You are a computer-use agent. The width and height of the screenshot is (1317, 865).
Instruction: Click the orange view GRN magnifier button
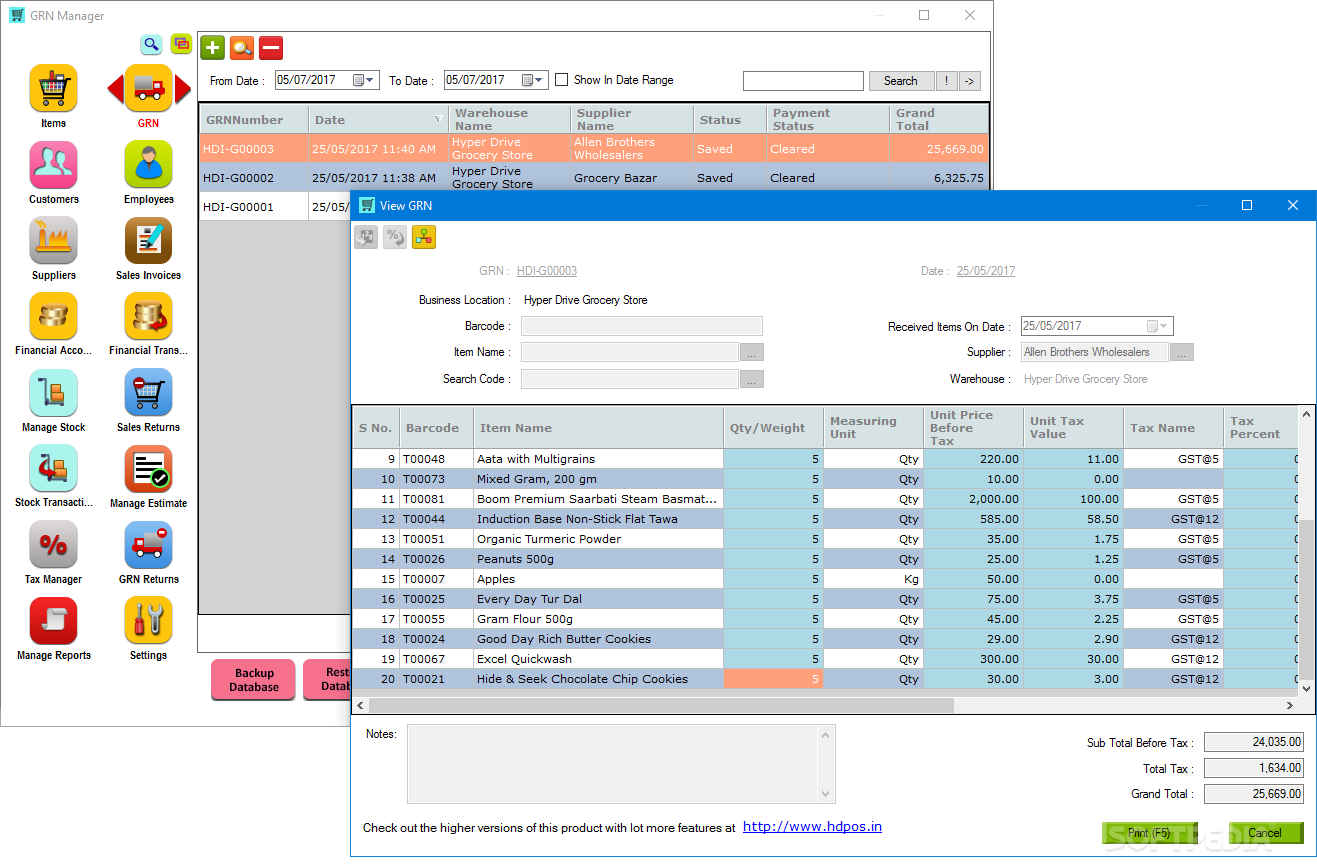pyautogui.click(x=241, y=47)
